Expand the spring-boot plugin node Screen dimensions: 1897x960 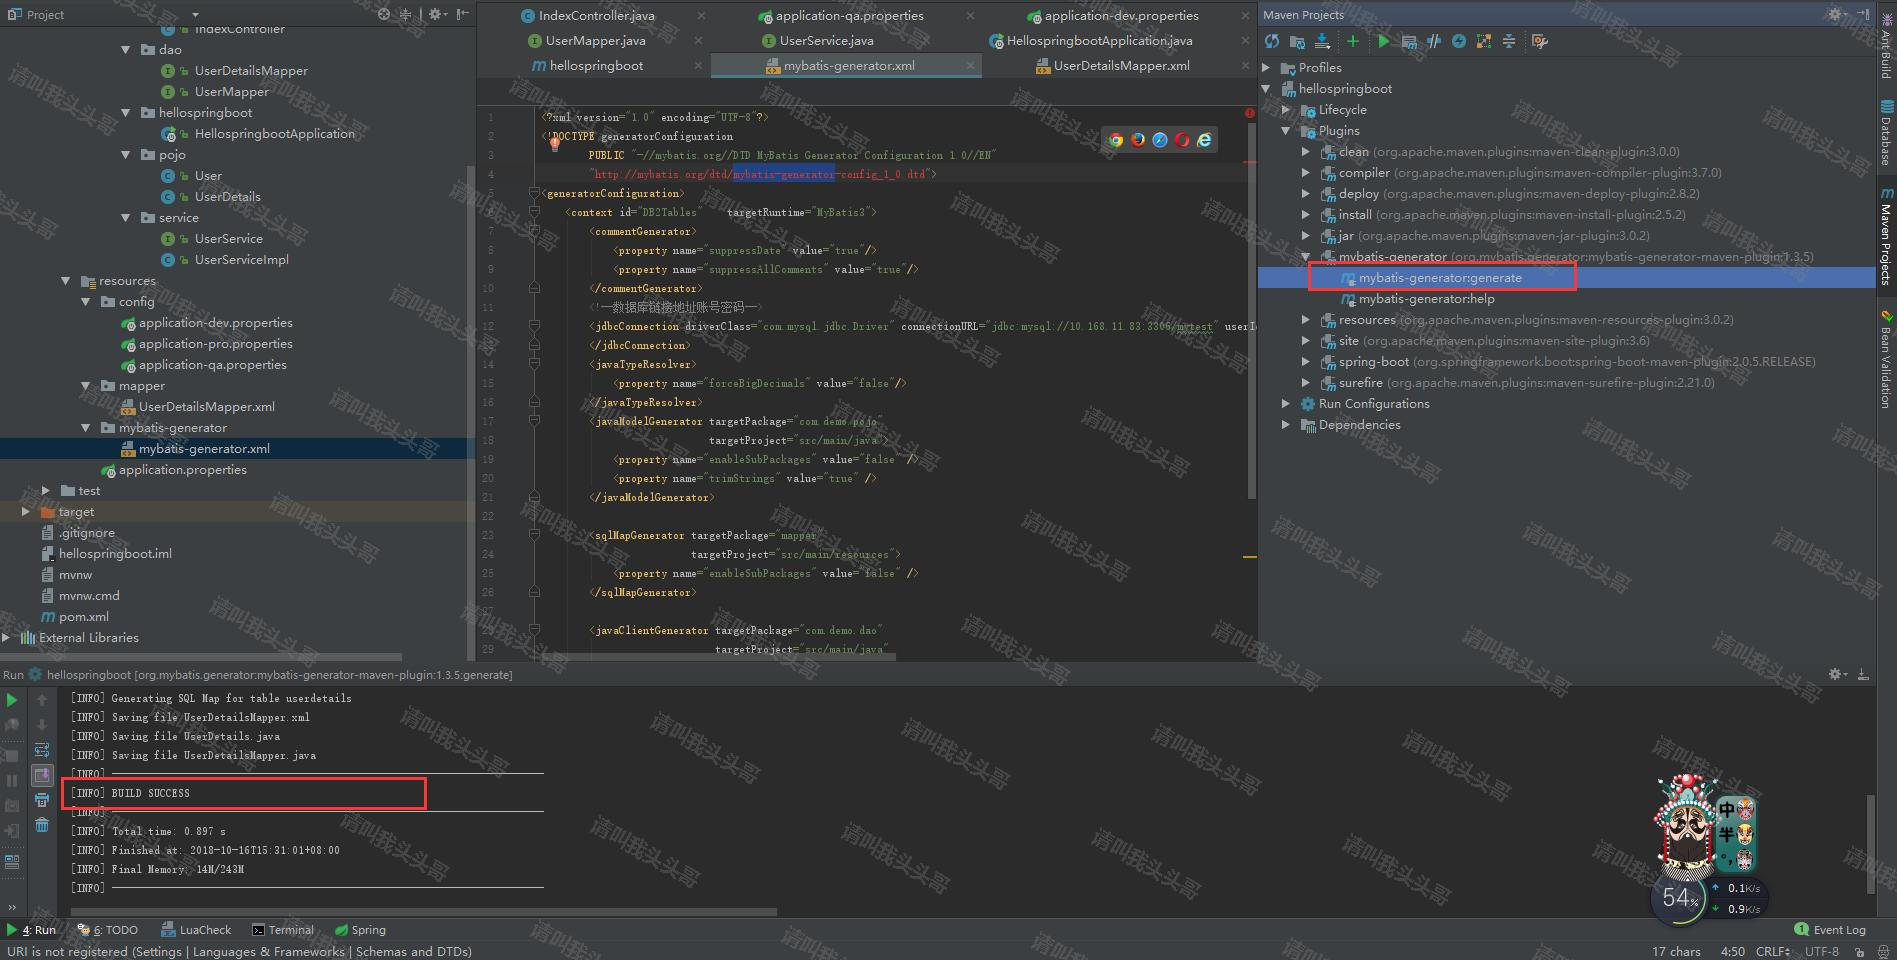tap(1306, 361)
